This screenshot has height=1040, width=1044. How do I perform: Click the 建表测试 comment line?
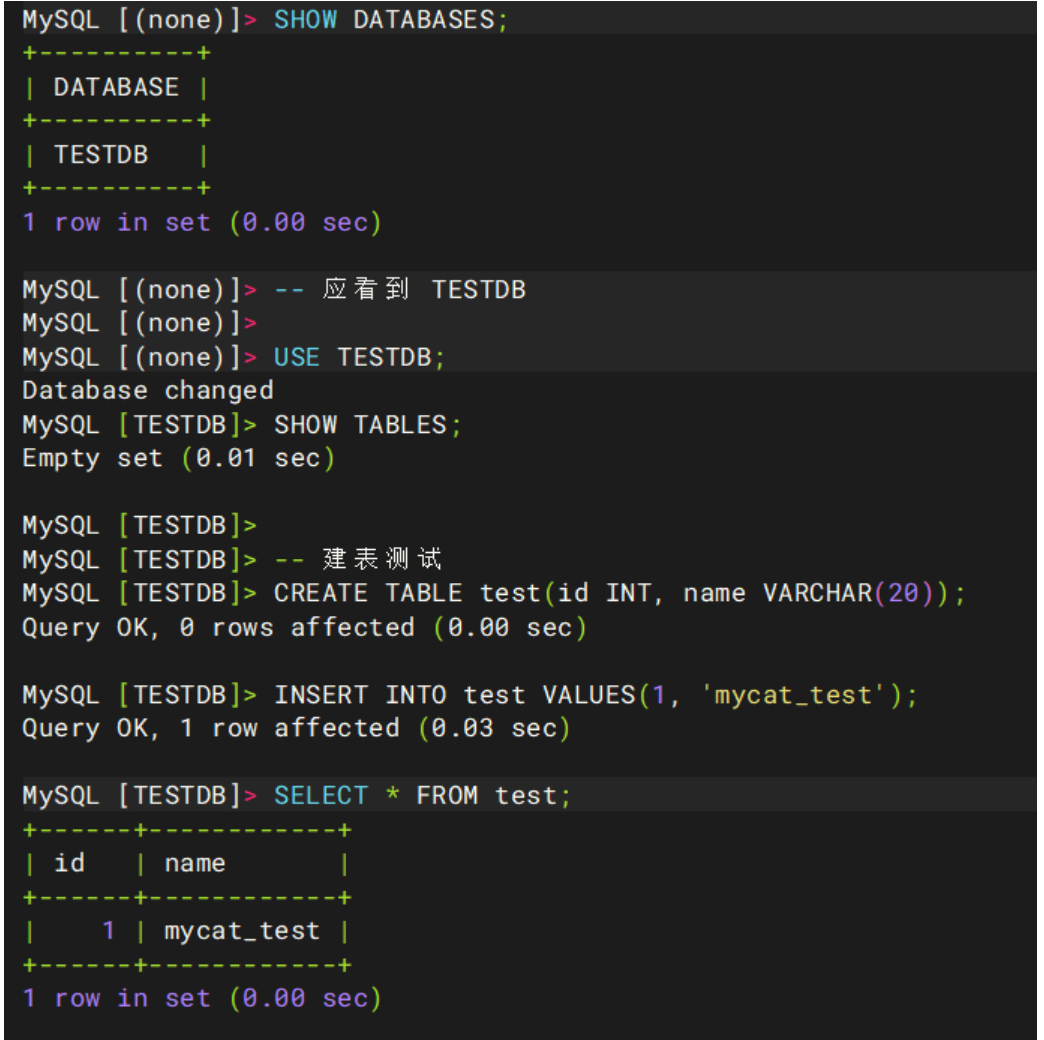[358, 559]
